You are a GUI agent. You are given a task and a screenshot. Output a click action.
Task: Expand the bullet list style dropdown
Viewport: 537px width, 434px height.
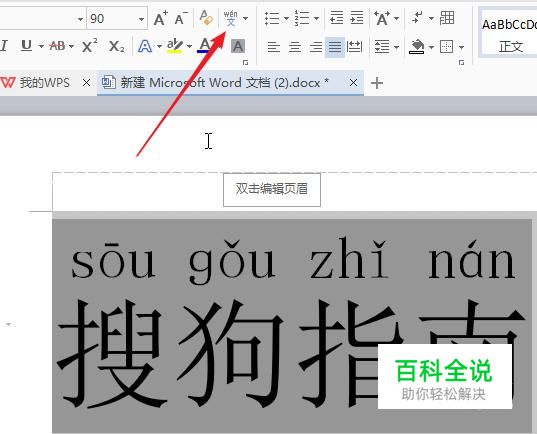coord(286,18)
